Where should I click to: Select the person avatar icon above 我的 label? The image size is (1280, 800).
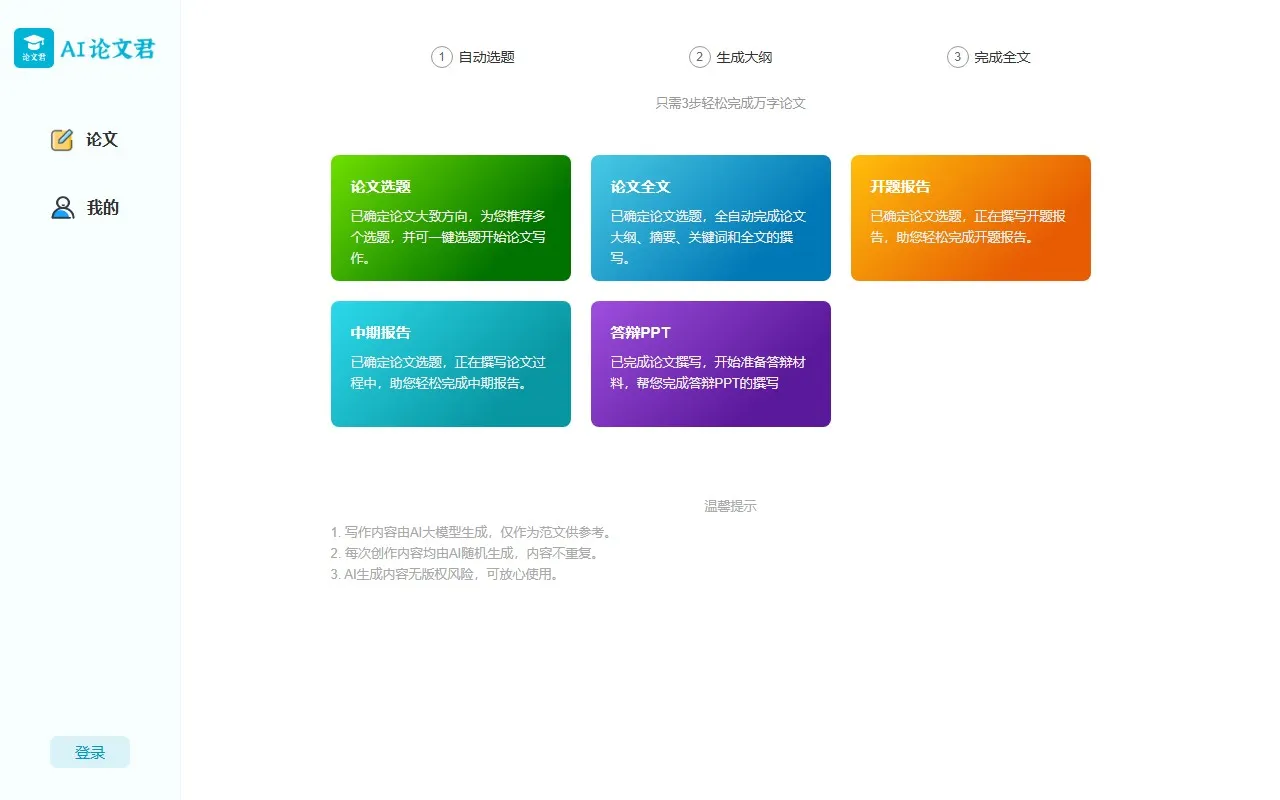click(61, 206)
